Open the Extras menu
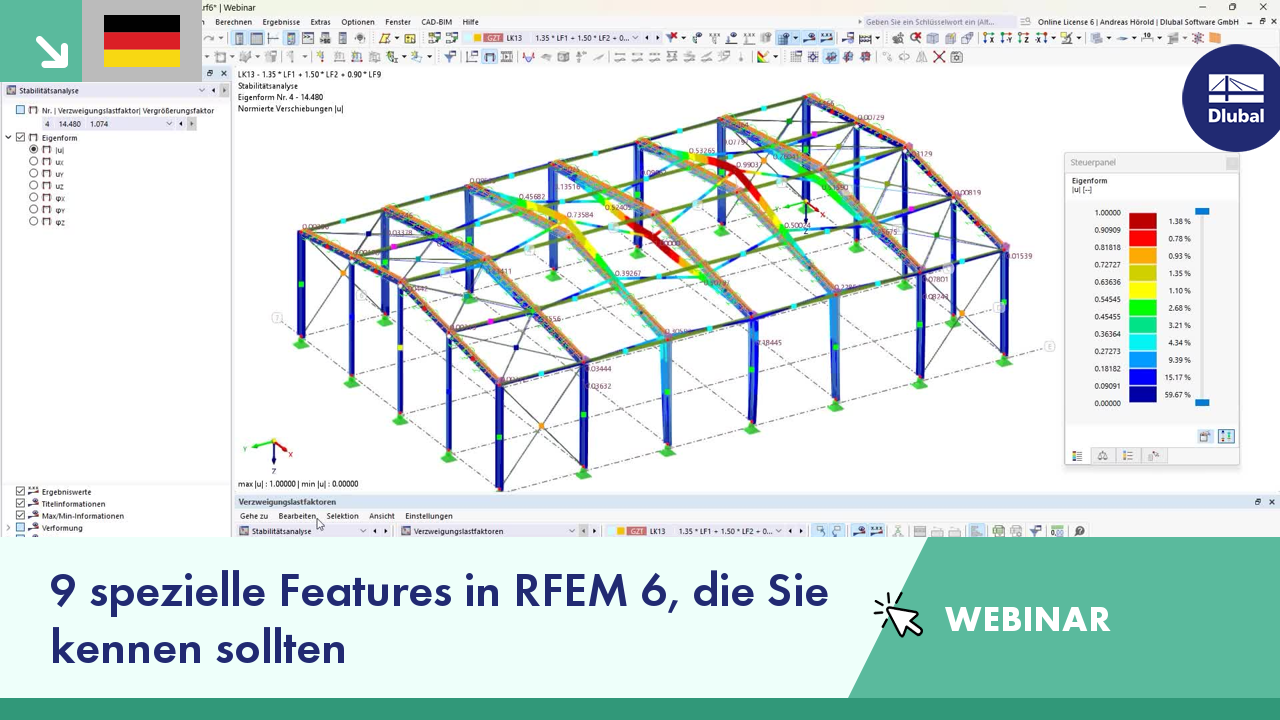 pyautogui.click(x=320, y=21)
